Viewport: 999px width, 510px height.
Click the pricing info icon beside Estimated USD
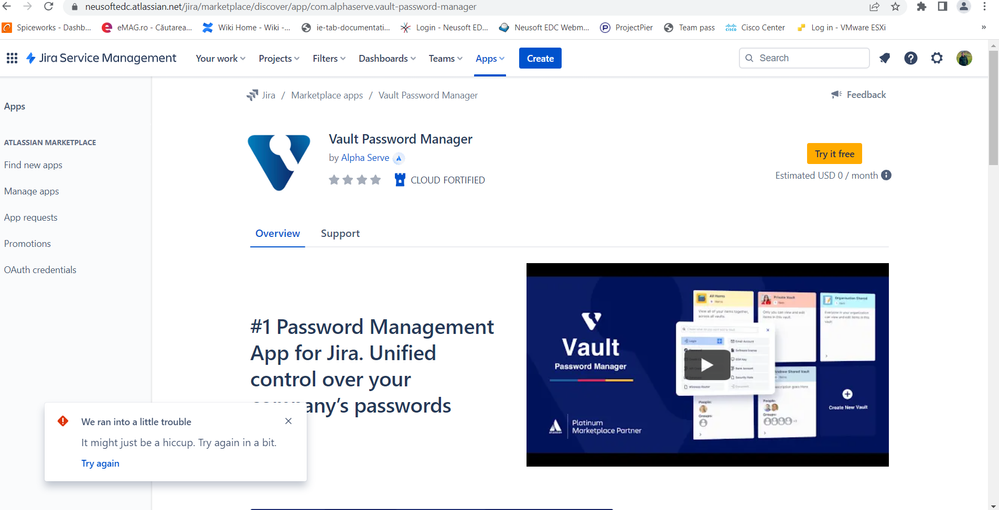[x=886, y=175]
